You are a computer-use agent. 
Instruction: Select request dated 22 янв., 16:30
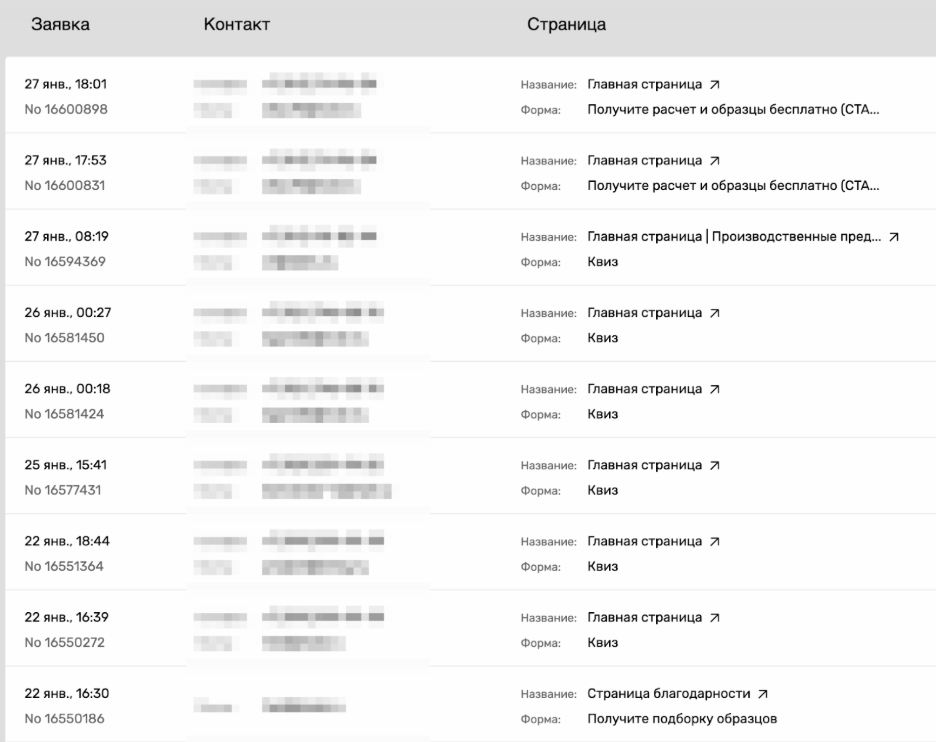[x=66, y=694]
